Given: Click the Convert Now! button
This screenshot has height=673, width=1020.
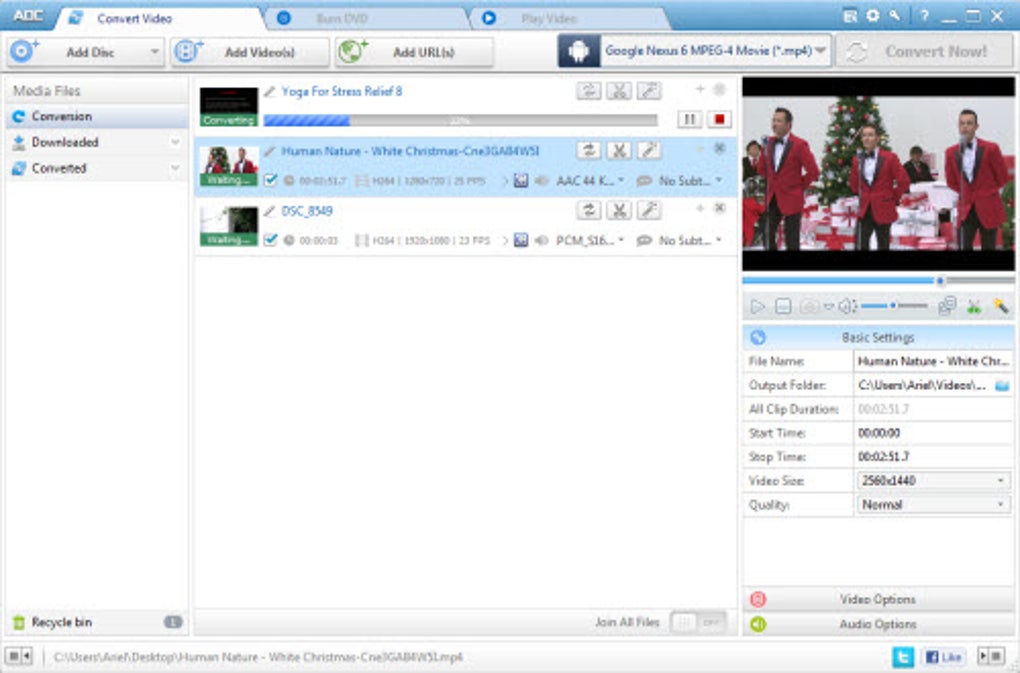Looking at the screenshot, I should (x=924, y=51).
